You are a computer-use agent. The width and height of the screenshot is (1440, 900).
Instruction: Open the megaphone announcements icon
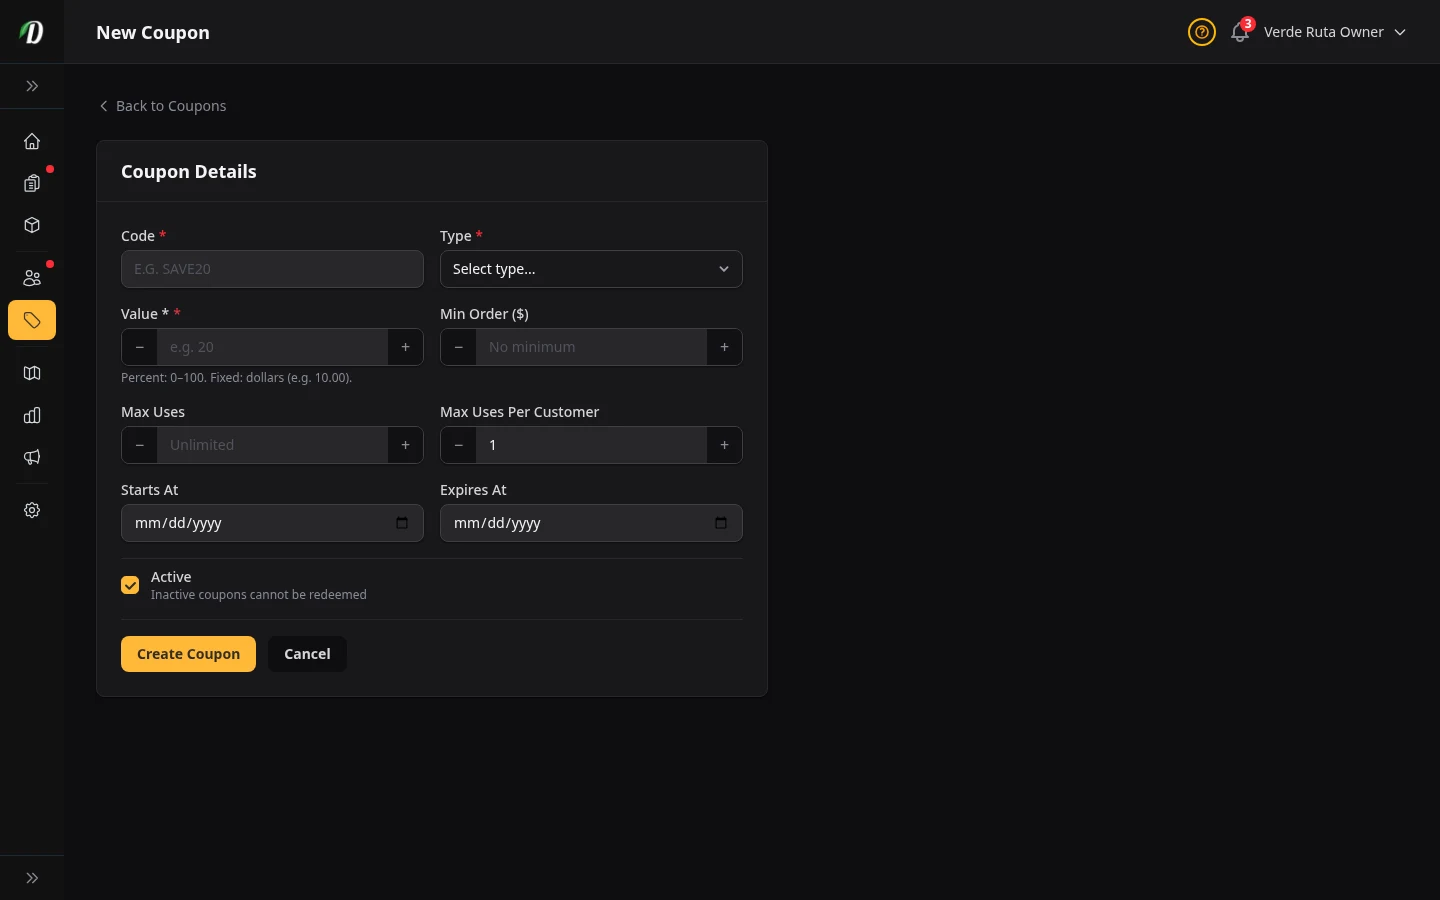click(x=32, y=457)
